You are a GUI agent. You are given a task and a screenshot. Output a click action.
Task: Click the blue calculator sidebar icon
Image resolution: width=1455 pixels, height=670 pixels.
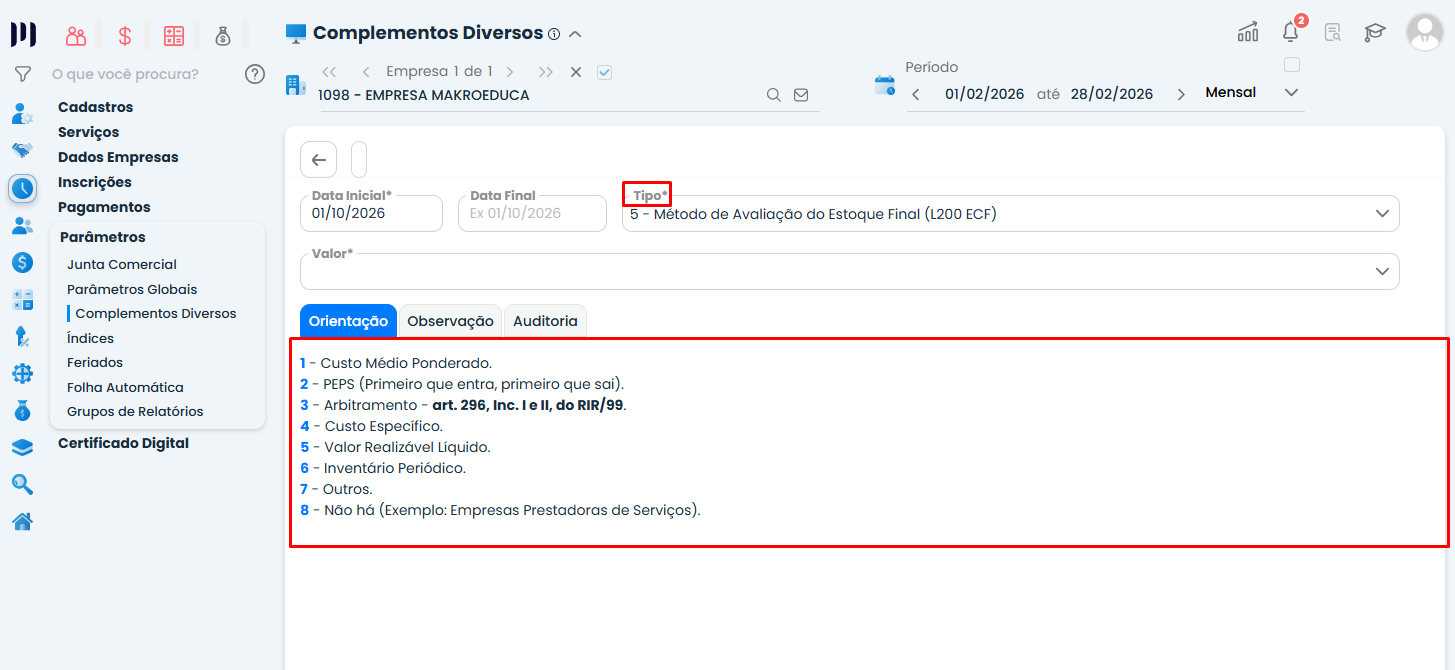(22, 300)
